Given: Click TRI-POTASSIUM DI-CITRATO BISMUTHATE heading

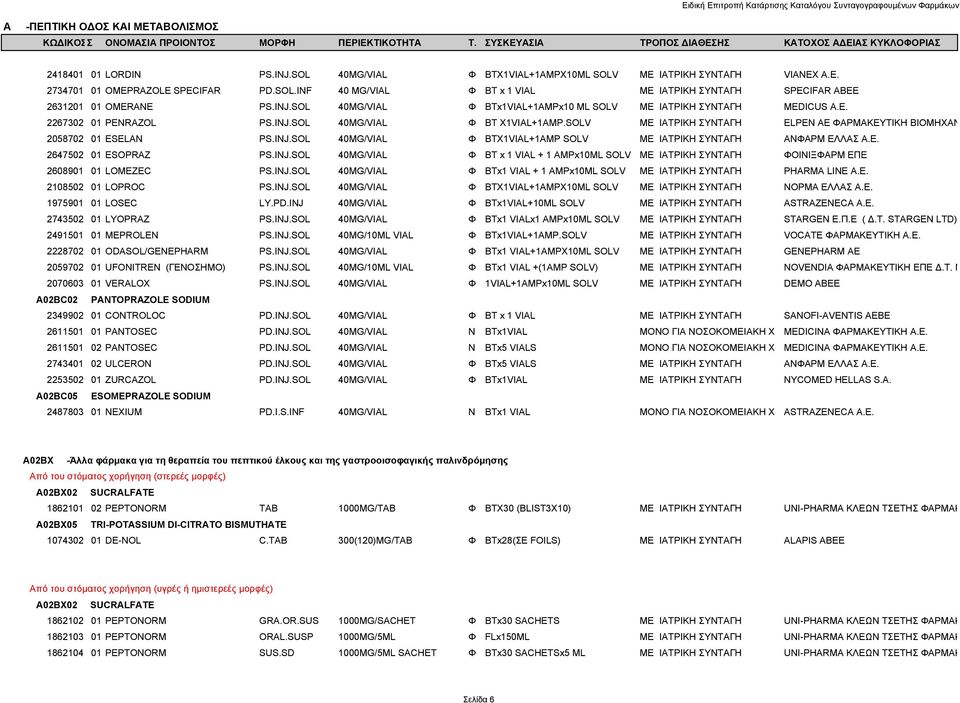Looking at the screenshot, I should pyautogui.click(x=189, y=525).
